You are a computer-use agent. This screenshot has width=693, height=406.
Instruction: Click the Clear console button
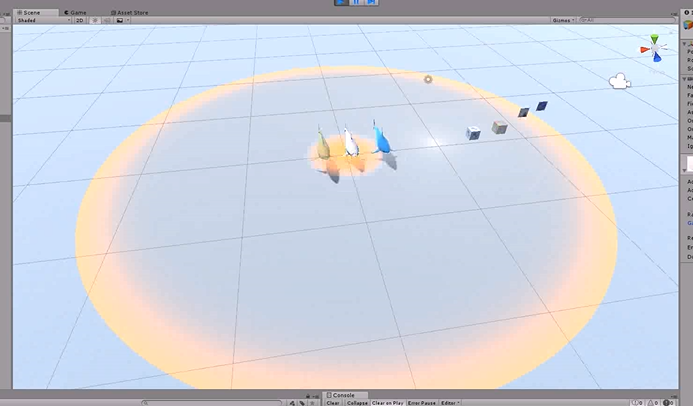coord(333,403)
